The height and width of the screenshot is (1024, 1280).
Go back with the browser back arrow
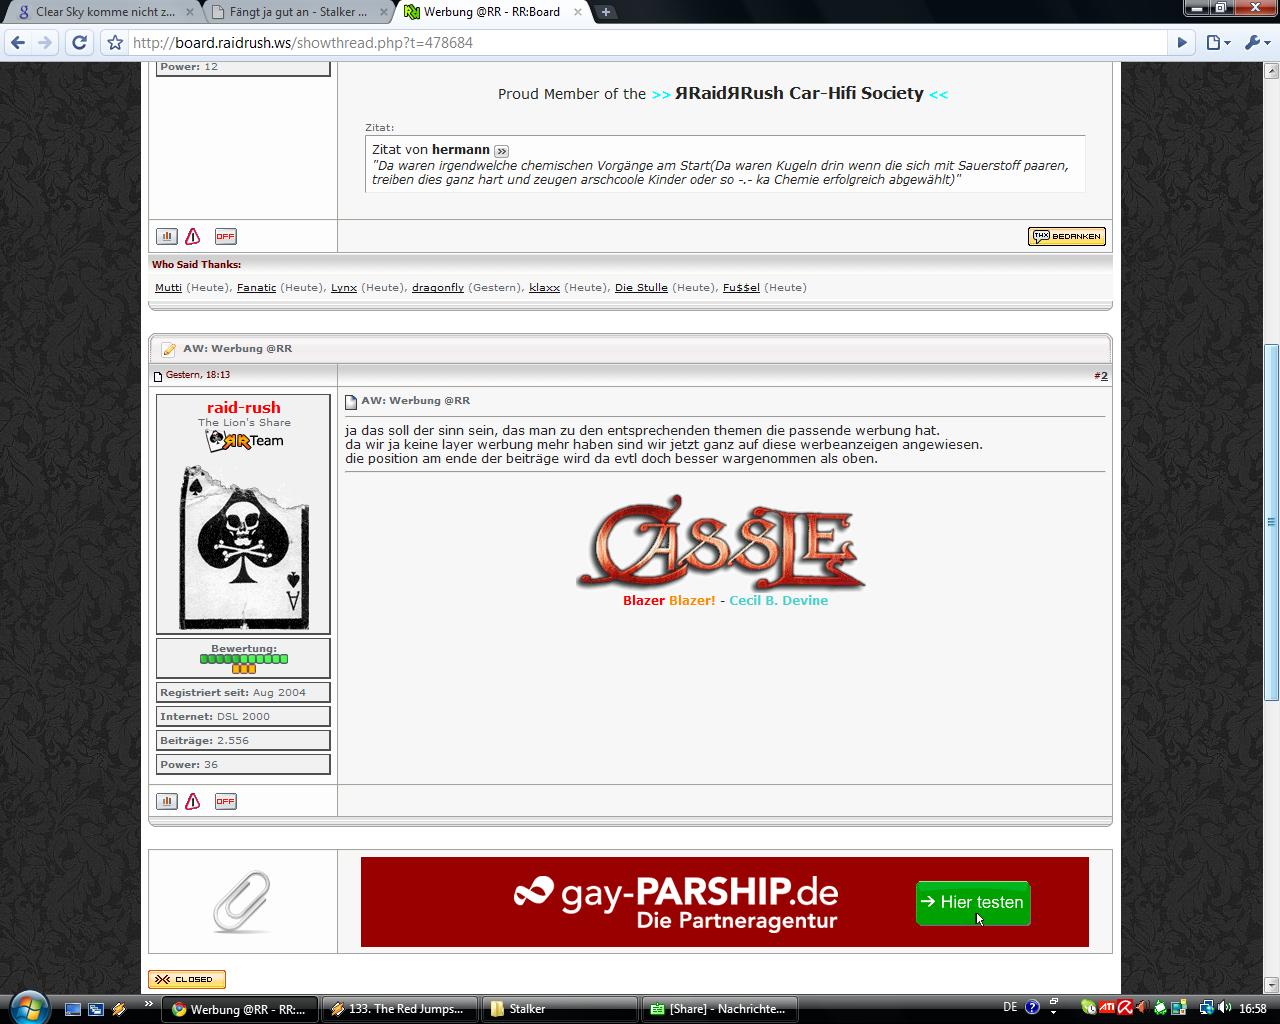point(18,43)
